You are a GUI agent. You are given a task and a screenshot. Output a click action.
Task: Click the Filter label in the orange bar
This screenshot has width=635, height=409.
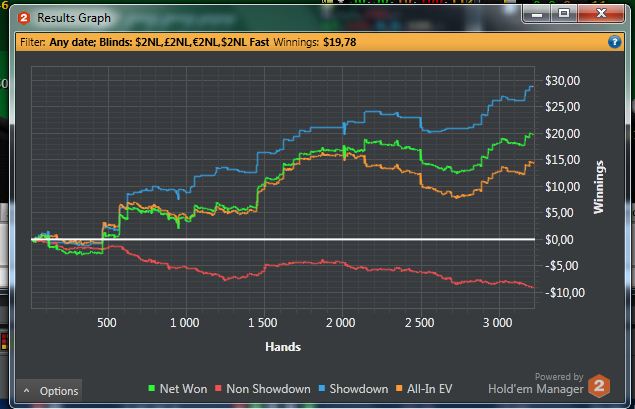coord(32,42)
